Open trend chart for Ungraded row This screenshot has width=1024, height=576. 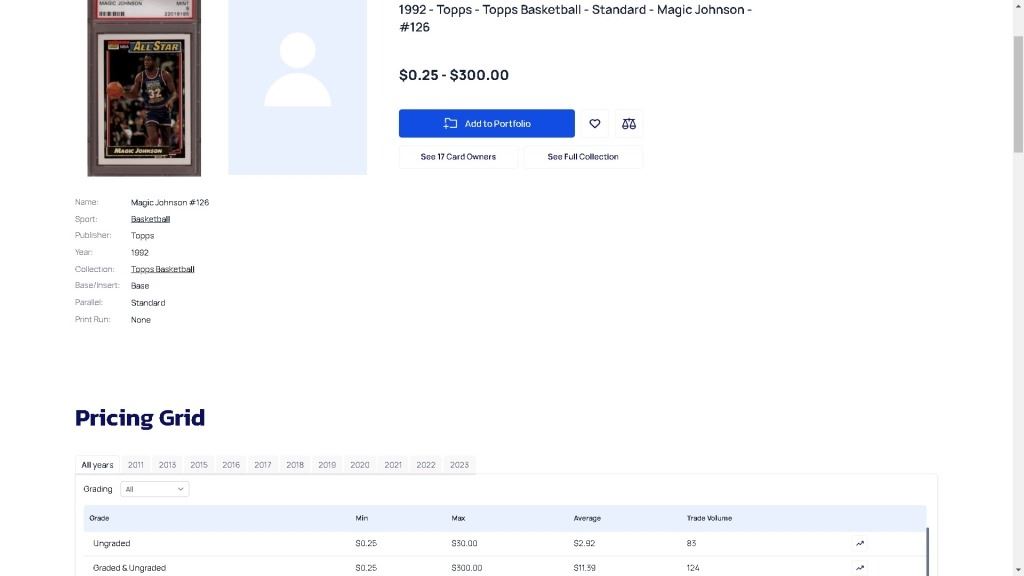click(x=859, y=544)
